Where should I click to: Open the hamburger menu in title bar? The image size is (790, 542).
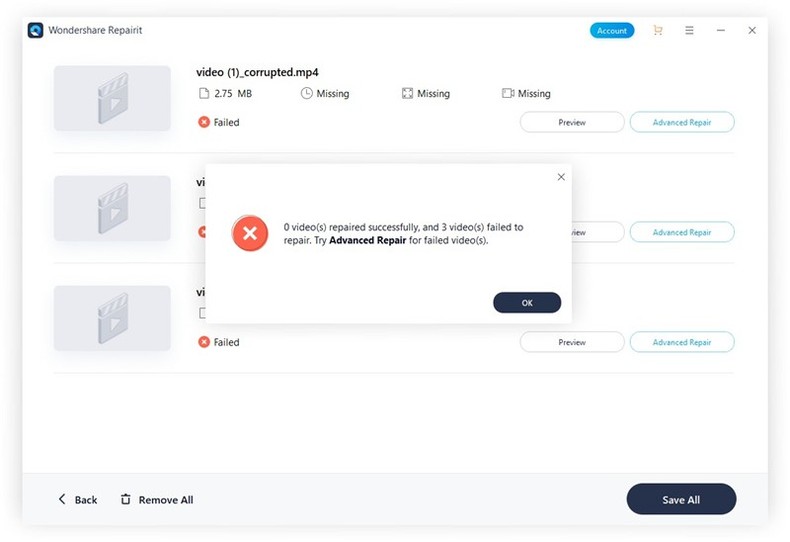(x=689, y=30)
